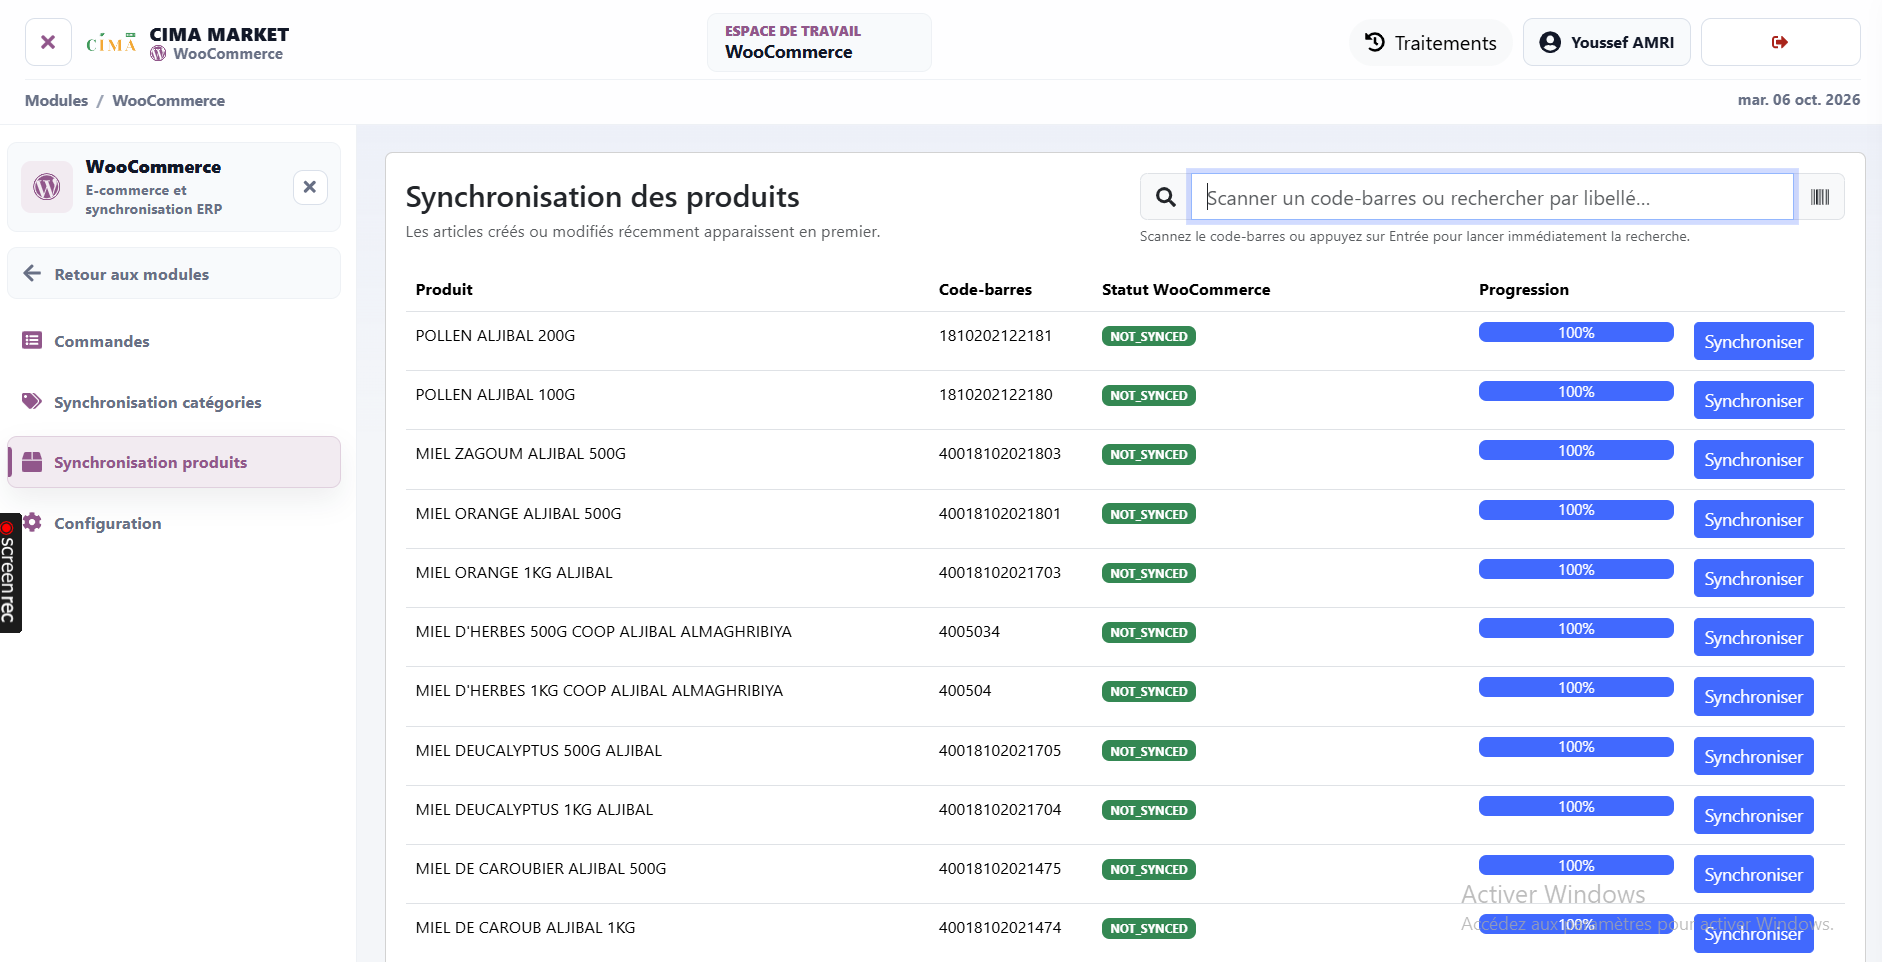Click the barcode scanner icon button
1882x962 pixels.
1820,197
